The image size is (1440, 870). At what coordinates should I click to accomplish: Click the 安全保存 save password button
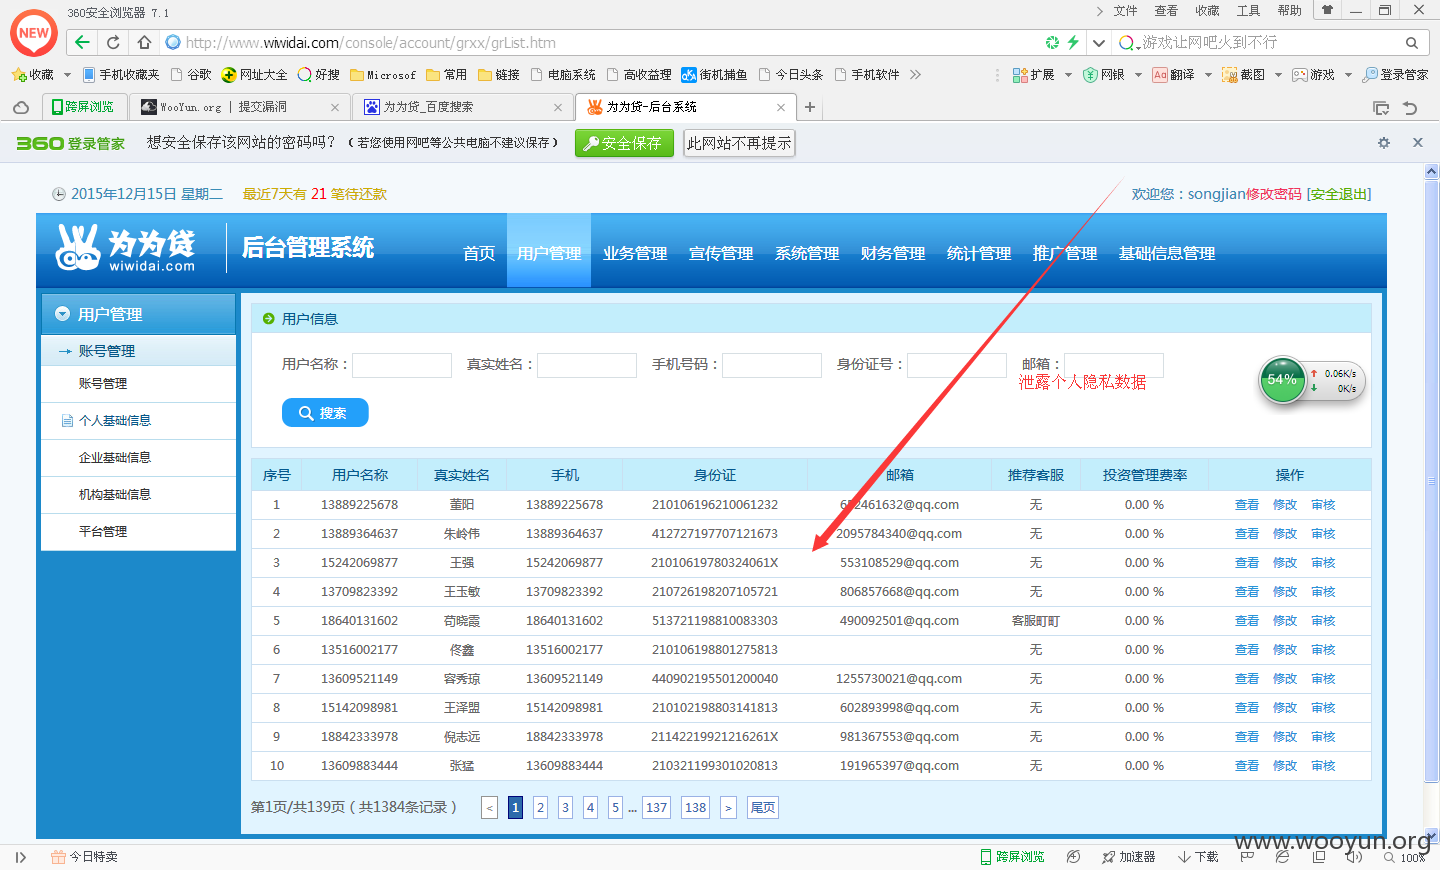[624, 143]
